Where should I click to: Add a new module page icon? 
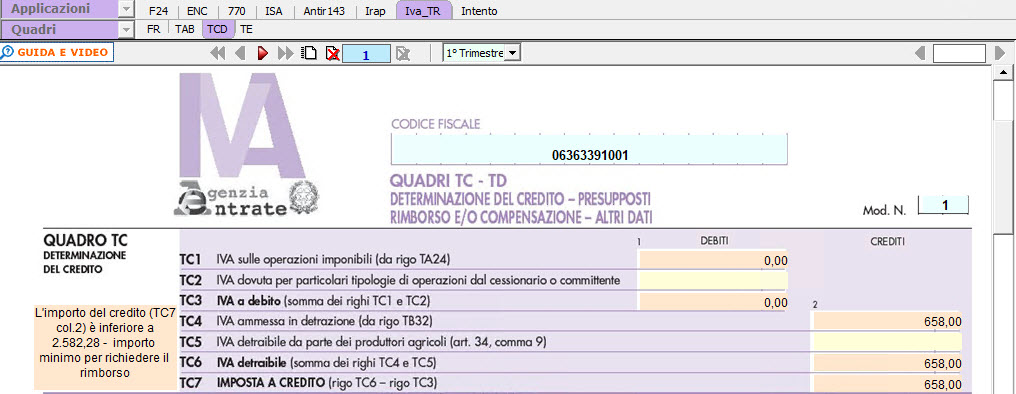pos(310,53)
